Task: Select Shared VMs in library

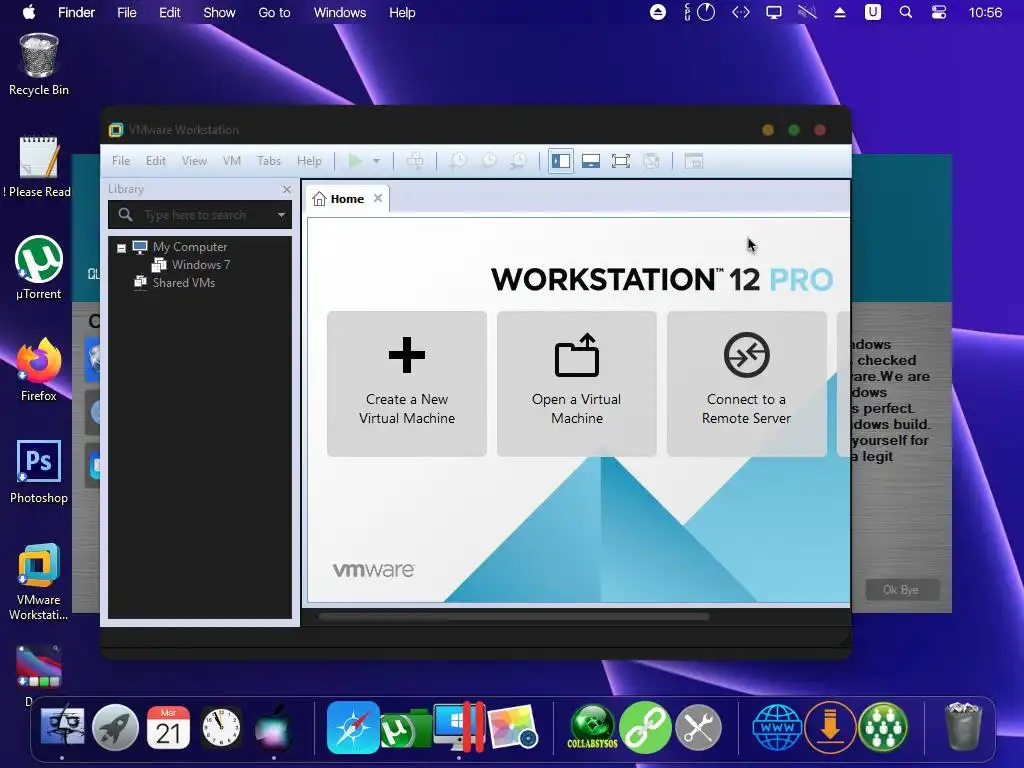Action: (x=184, y=283)
